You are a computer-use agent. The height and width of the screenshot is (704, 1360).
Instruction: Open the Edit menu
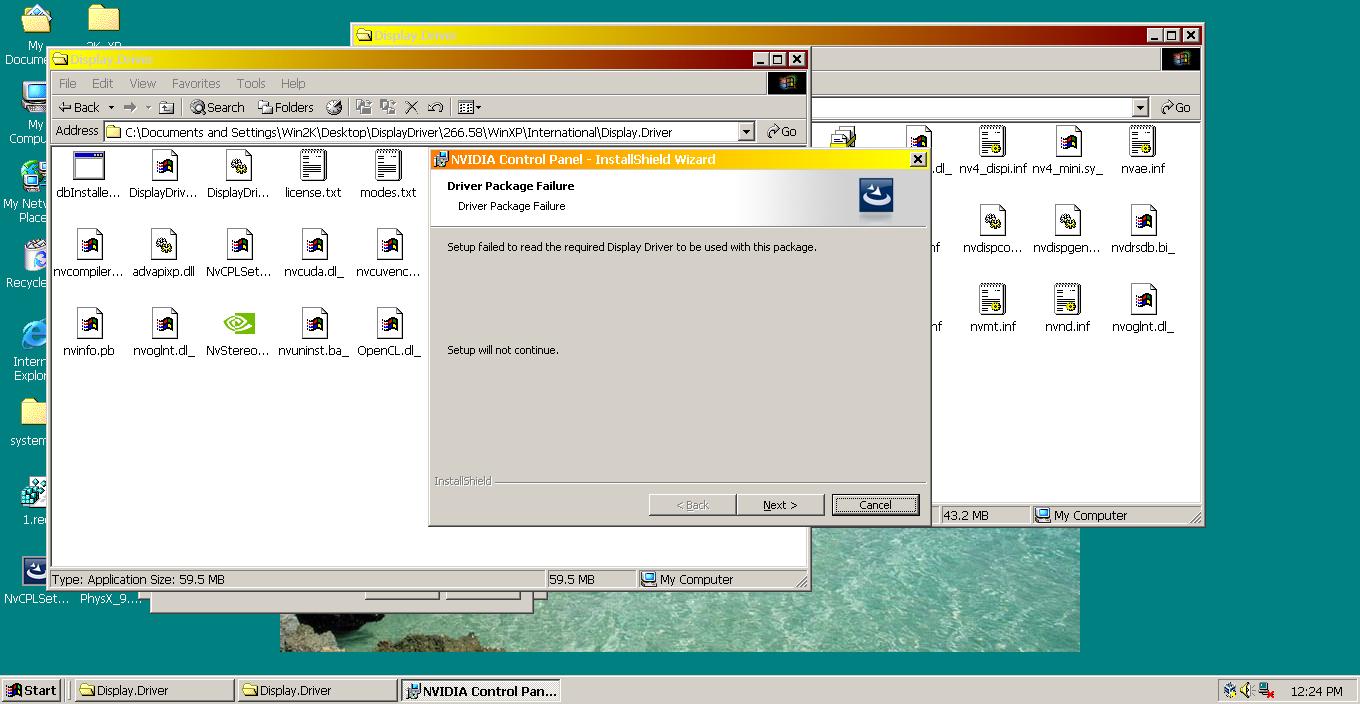click(x=102, y=83)
